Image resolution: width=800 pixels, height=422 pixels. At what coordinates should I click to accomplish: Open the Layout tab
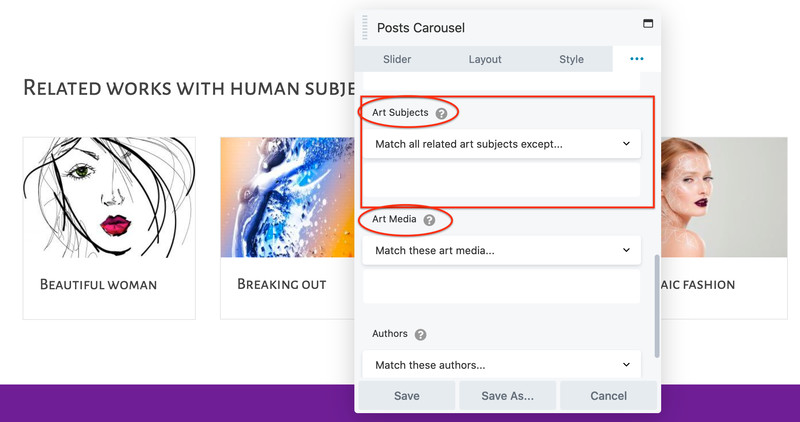pos(485,59)
